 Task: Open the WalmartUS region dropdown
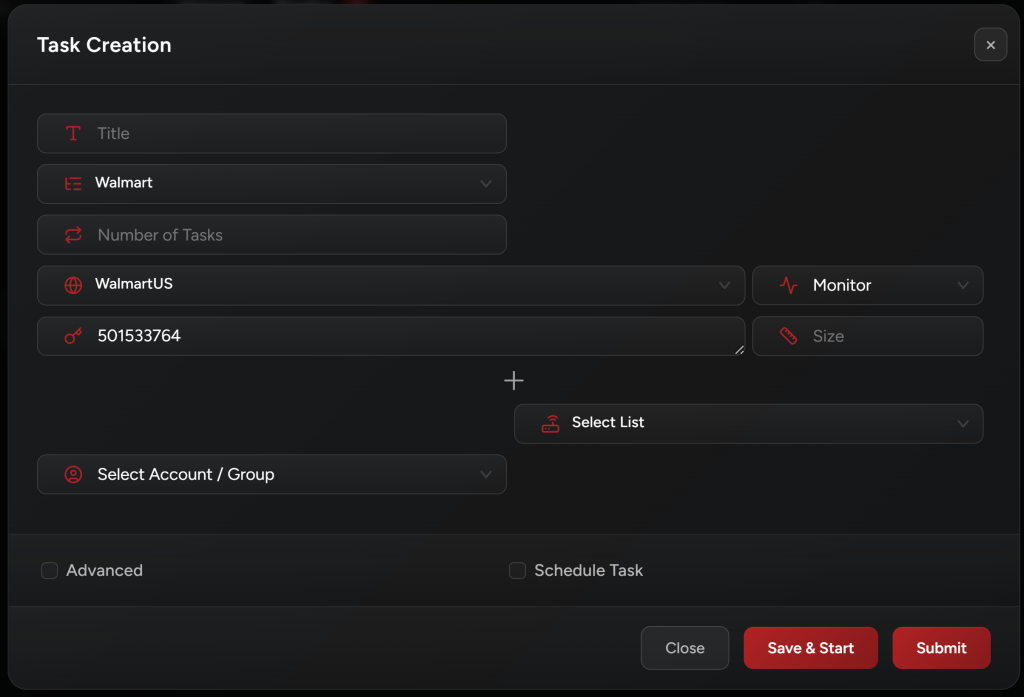pos(724,285)
